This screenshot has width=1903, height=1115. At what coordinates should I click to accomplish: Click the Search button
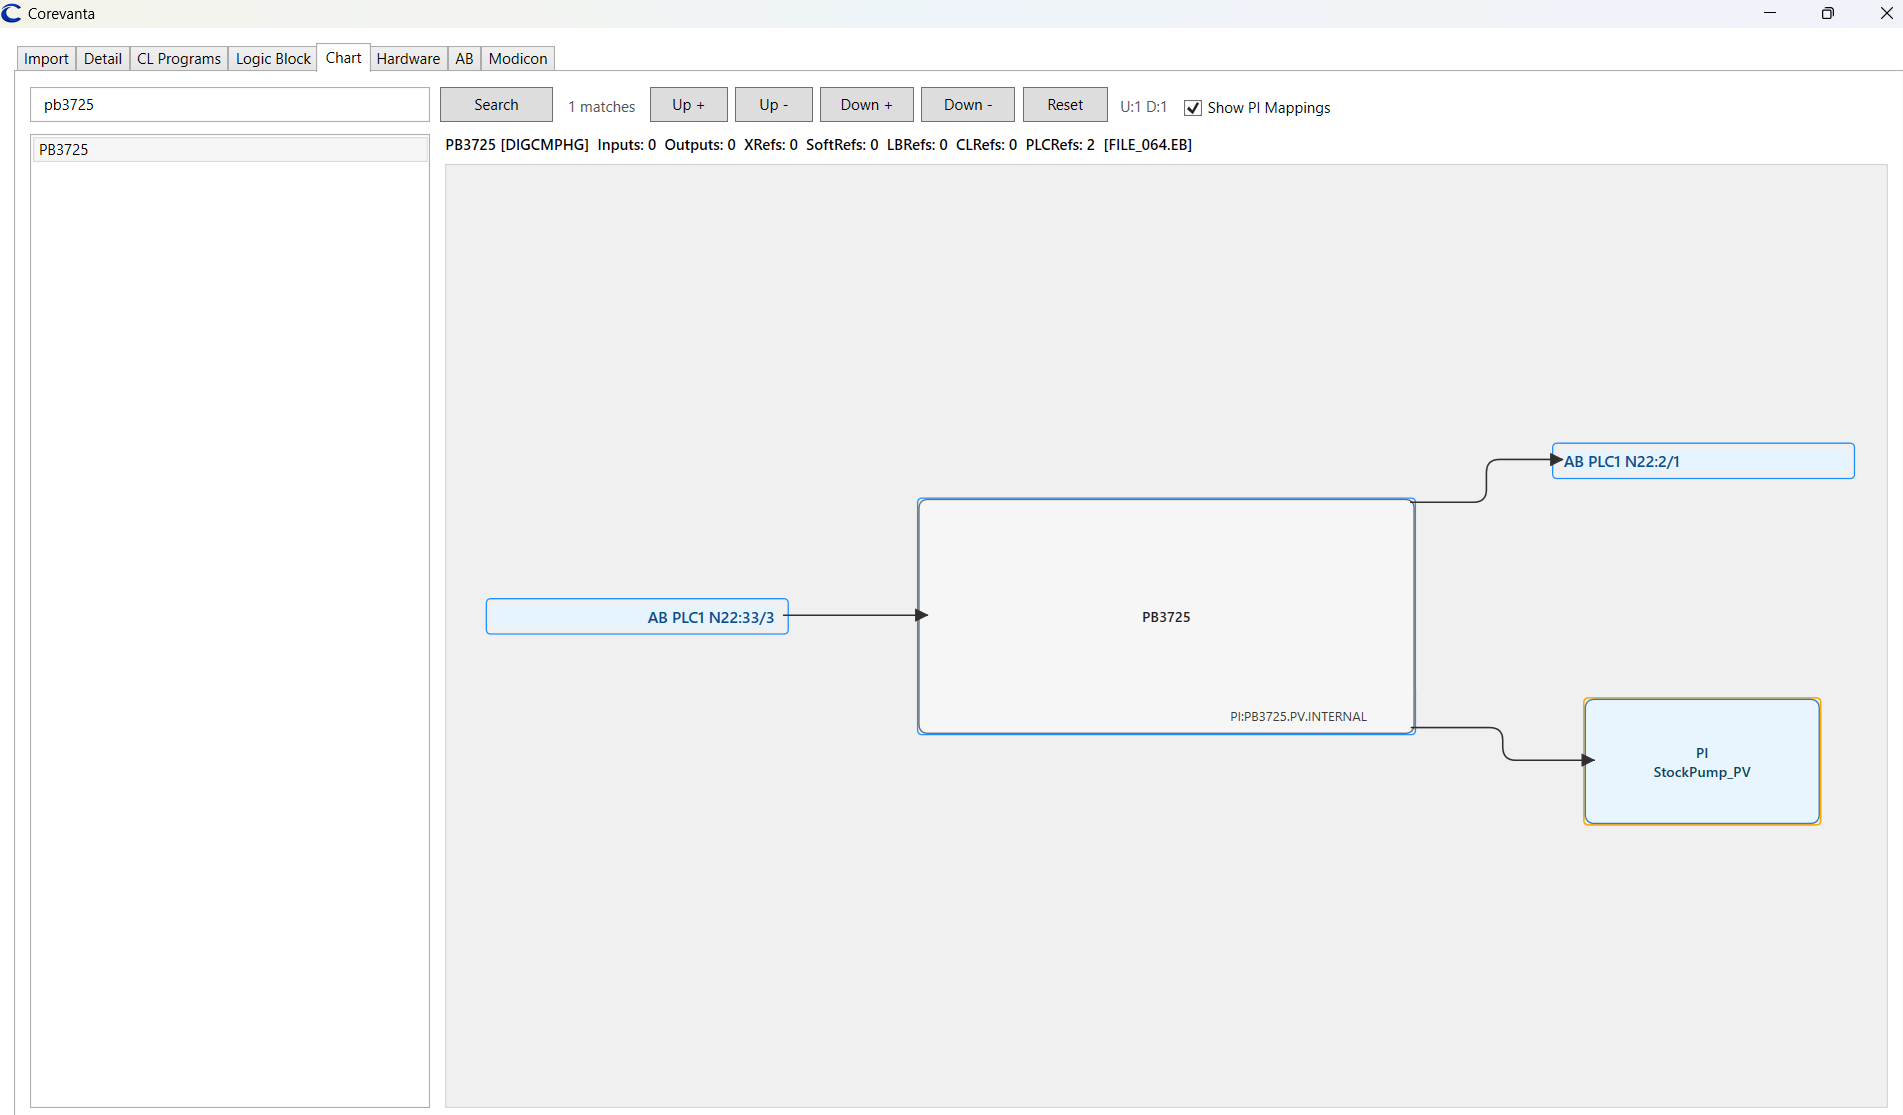(x=495, y=104)
